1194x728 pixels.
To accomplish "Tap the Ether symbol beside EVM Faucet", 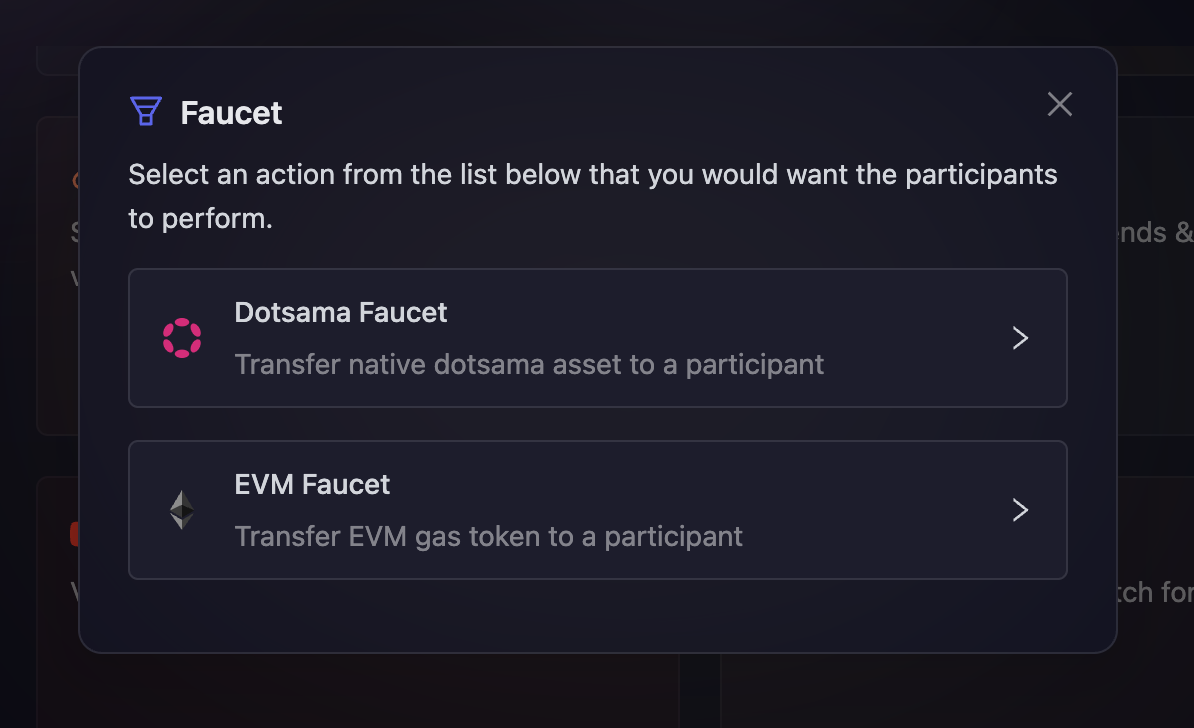I will point(182,510).
